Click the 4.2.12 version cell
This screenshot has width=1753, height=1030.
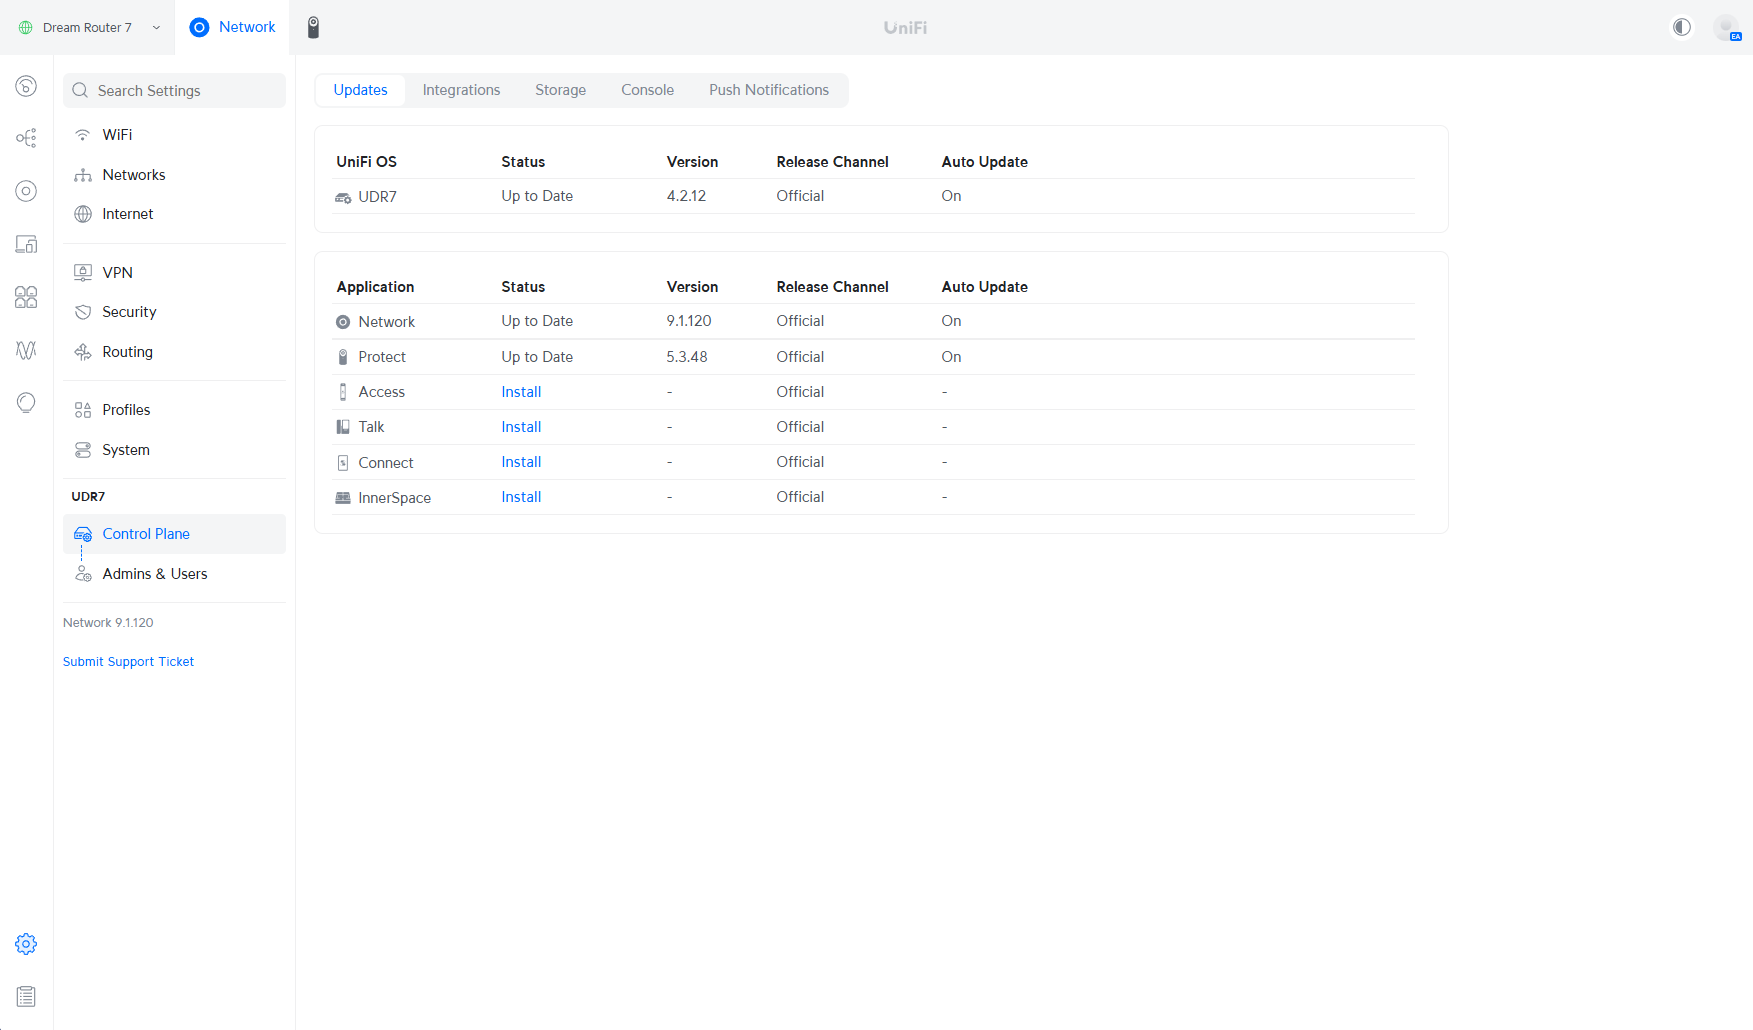pyautogui.click(x=686, y=196)
